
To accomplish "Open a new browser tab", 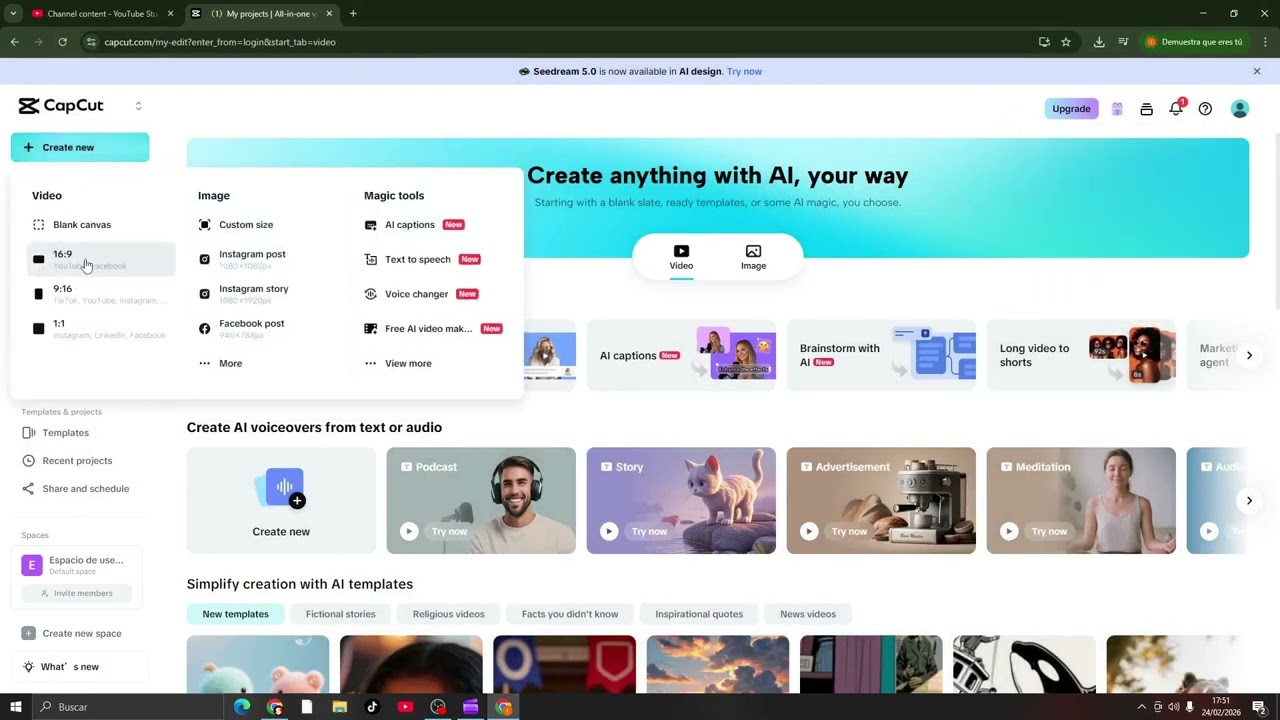I will [x=353, y=14].
